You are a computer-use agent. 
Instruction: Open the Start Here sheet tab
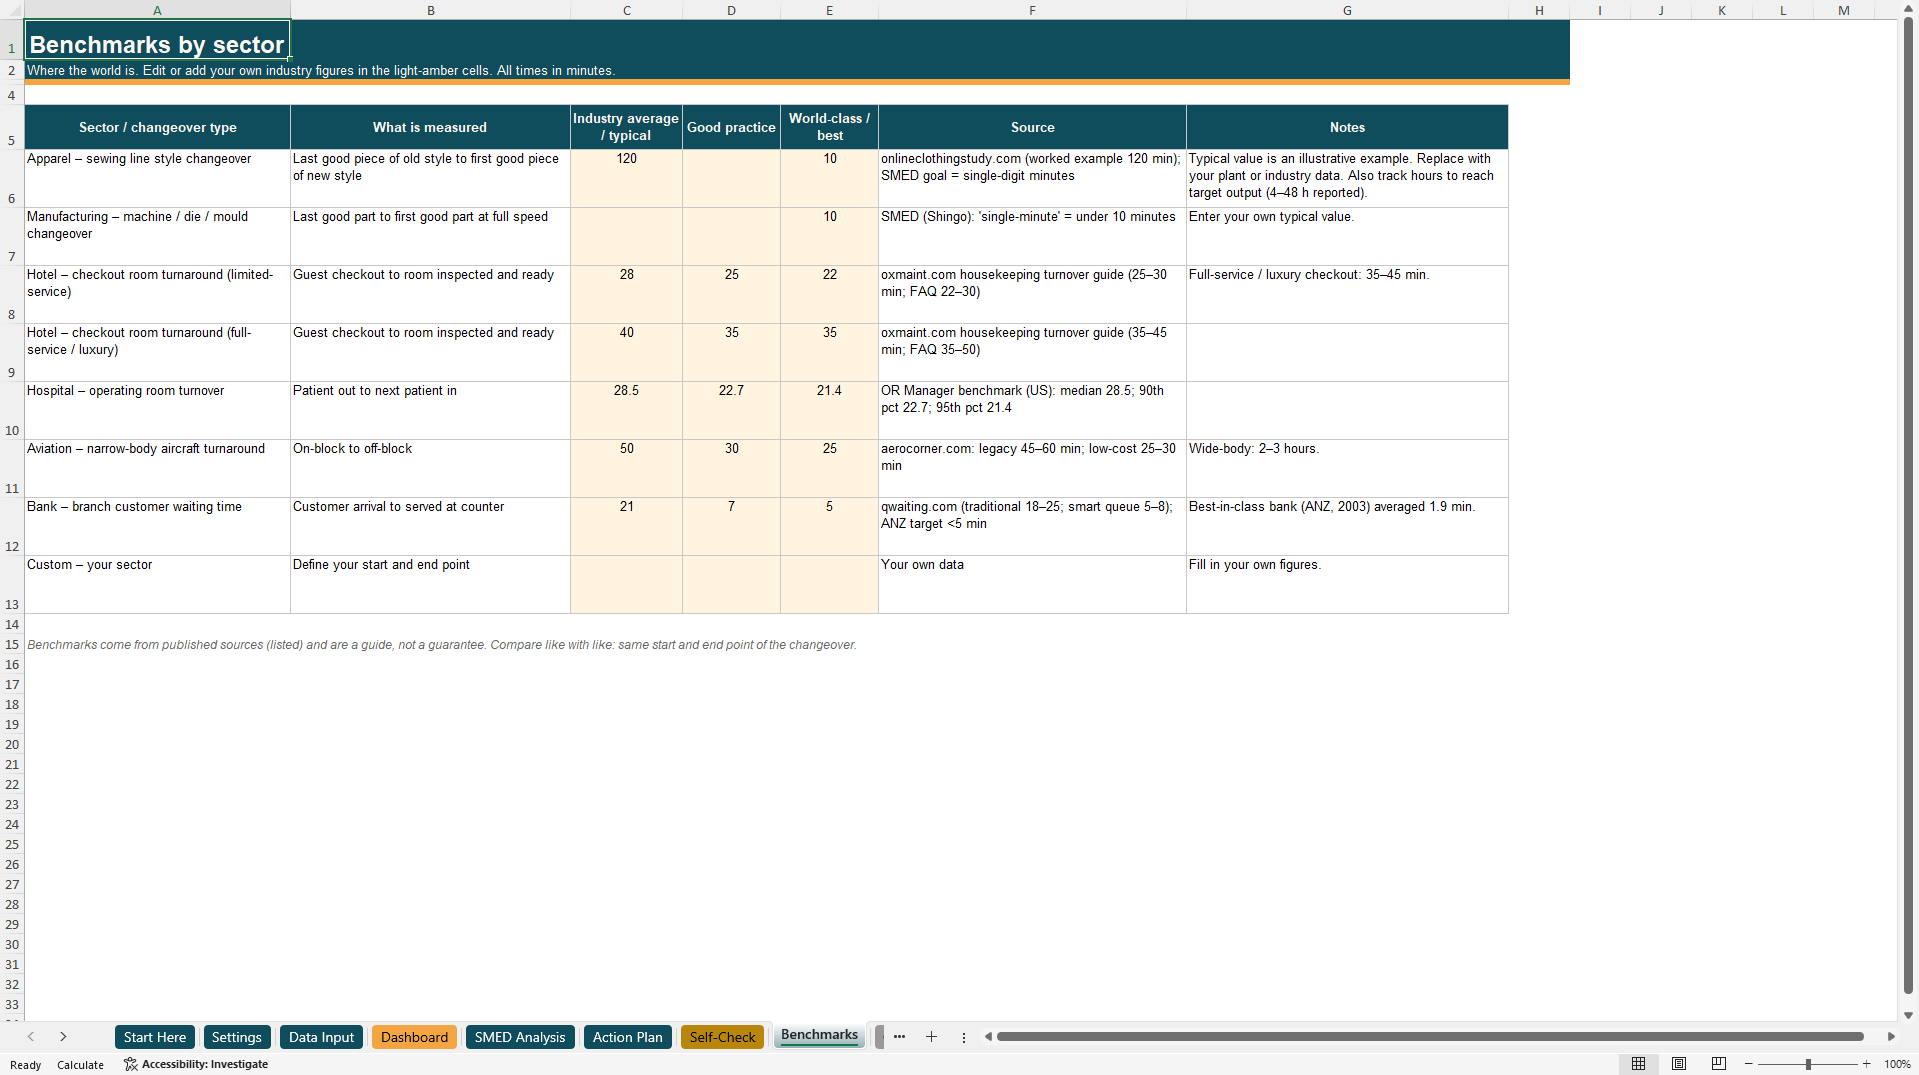(155, 1037)
